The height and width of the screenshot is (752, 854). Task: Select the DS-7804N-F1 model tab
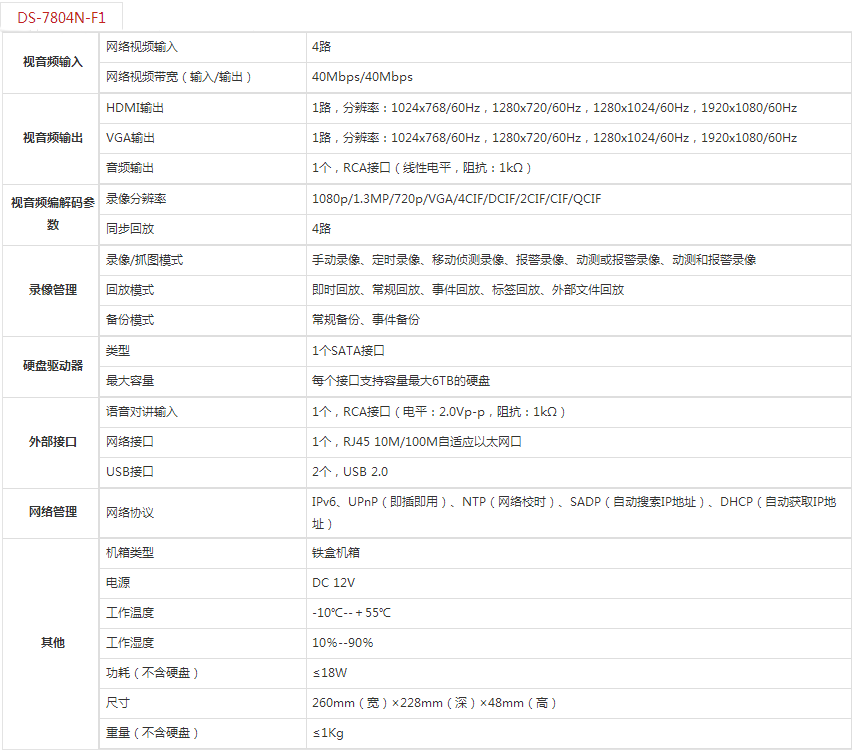click(62, 17)
